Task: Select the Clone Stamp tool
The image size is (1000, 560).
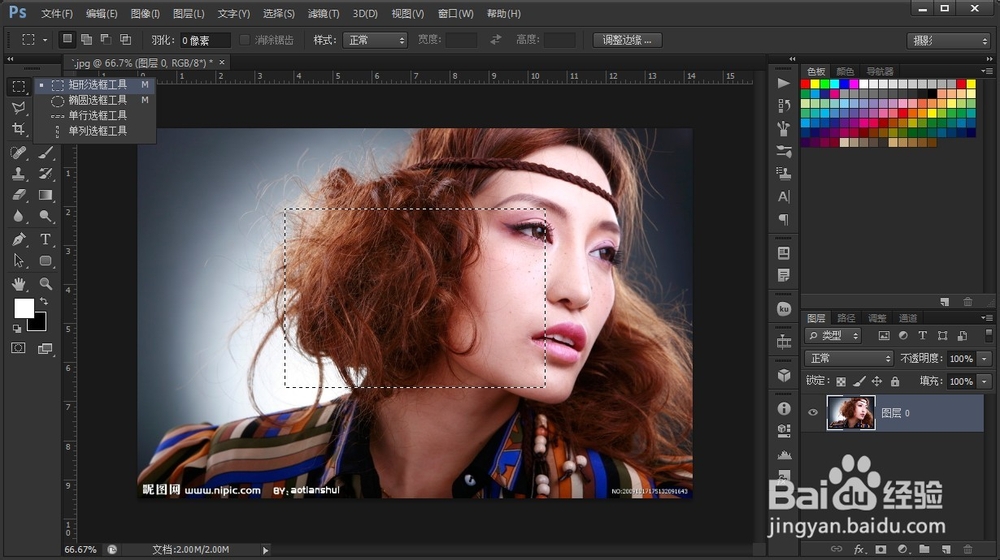Action: click(18, 174)
